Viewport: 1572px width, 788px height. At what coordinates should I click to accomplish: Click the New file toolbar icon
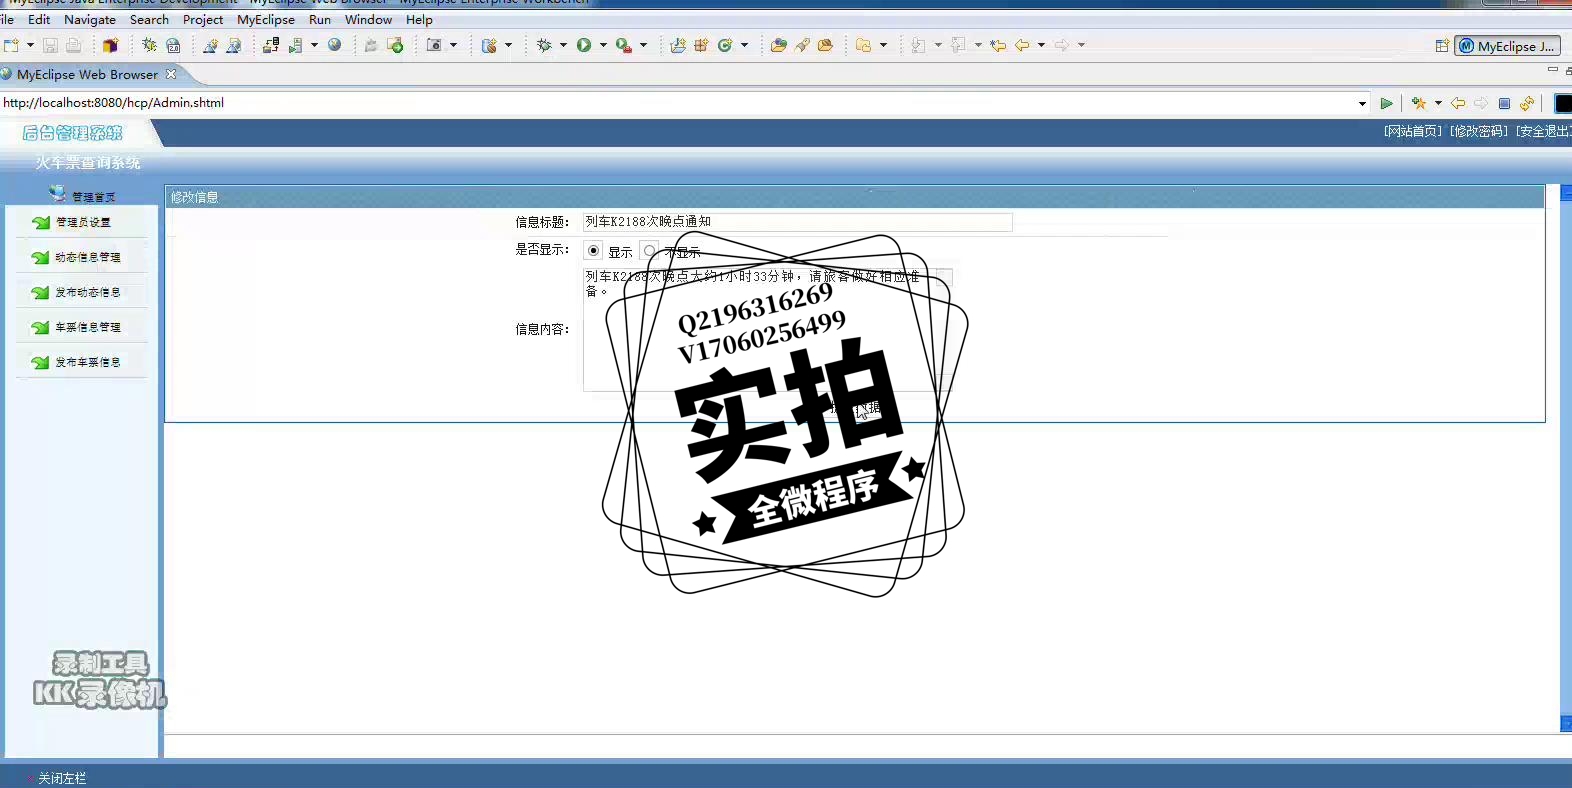pos(12,45)
